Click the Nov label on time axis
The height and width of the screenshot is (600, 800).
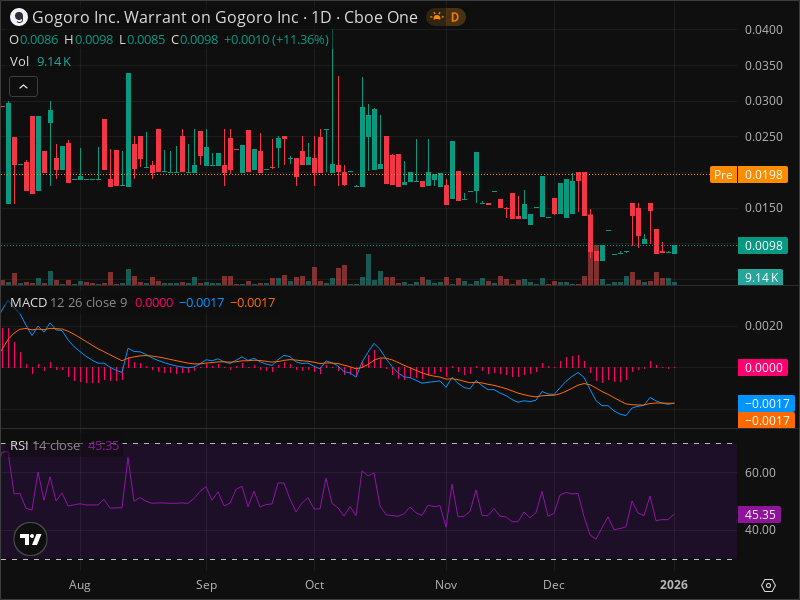click(446, 585)
